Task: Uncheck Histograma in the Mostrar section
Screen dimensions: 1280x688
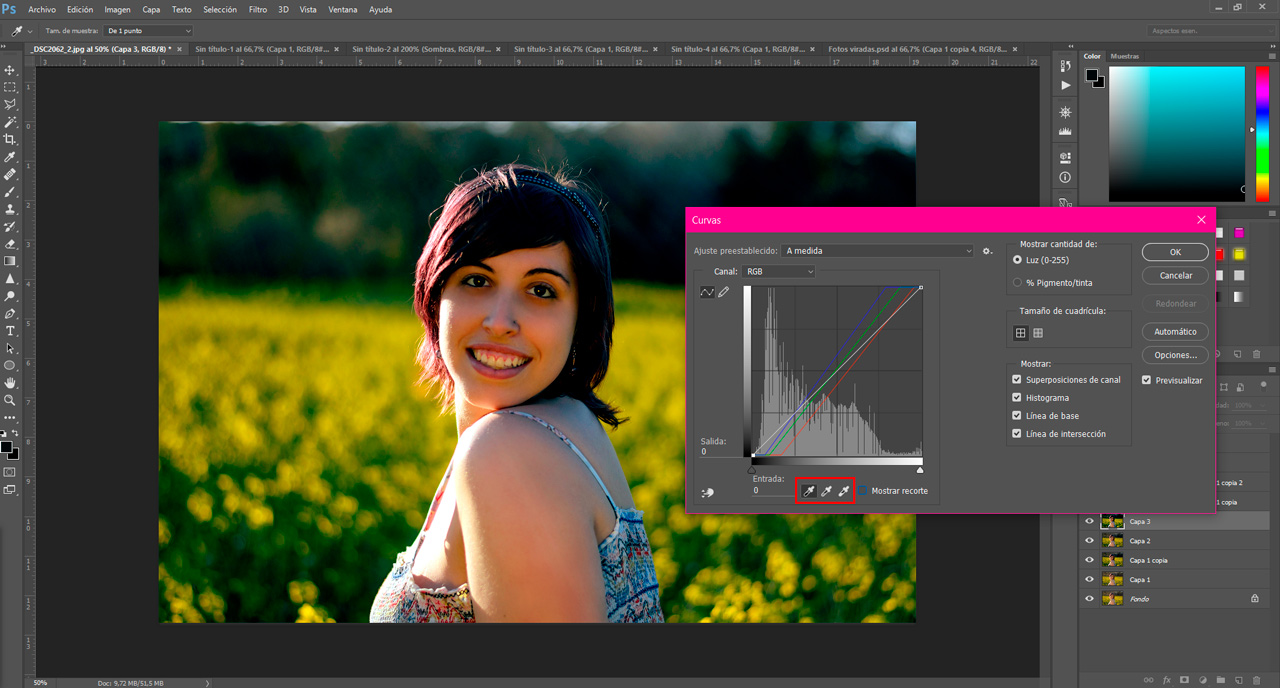Action: (1016, 397)
